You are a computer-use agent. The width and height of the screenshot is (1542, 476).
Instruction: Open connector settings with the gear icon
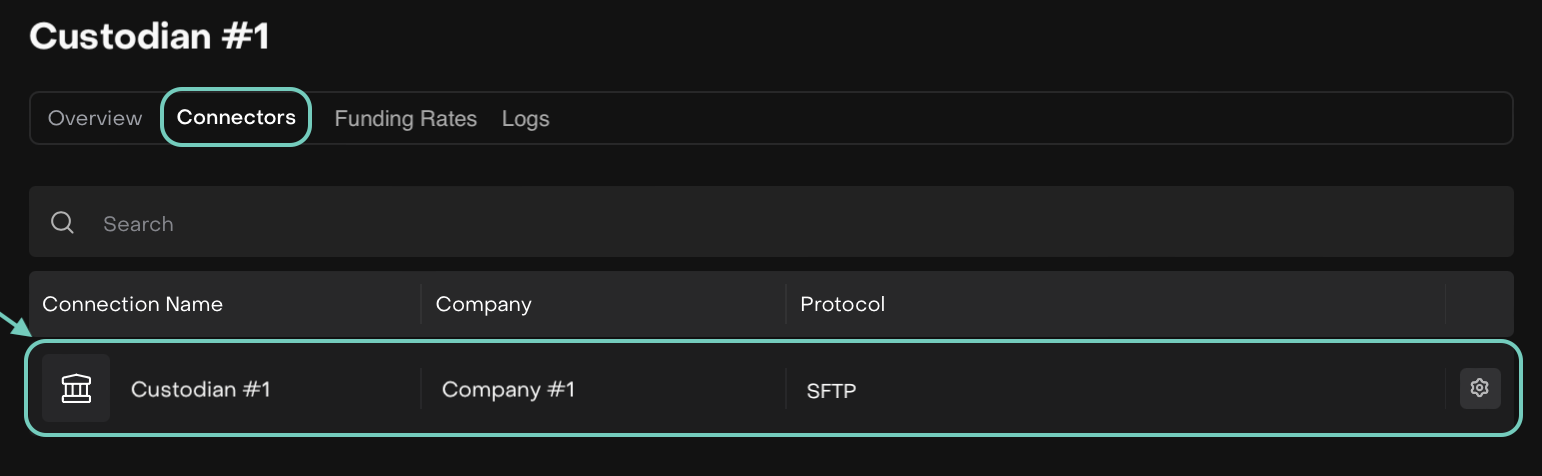point(1480,388)
